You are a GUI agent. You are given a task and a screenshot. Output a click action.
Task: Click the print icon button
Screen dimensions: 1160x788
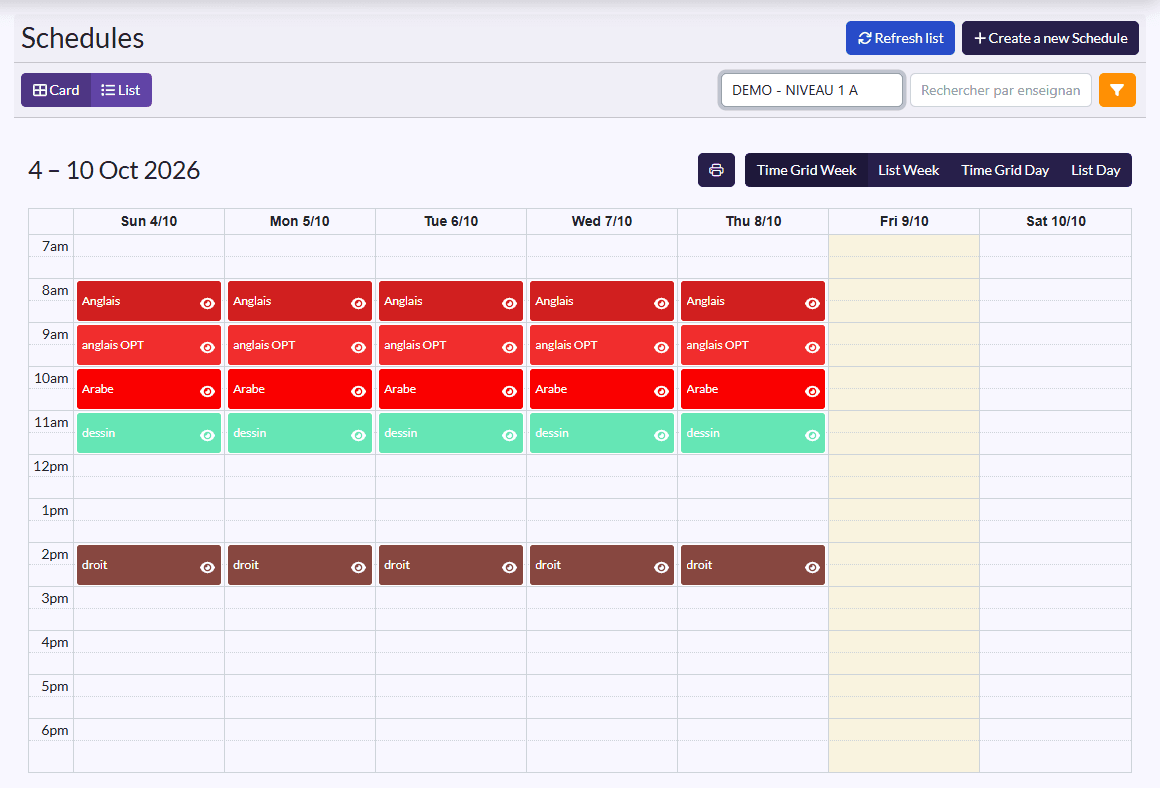tap(715, 170)
